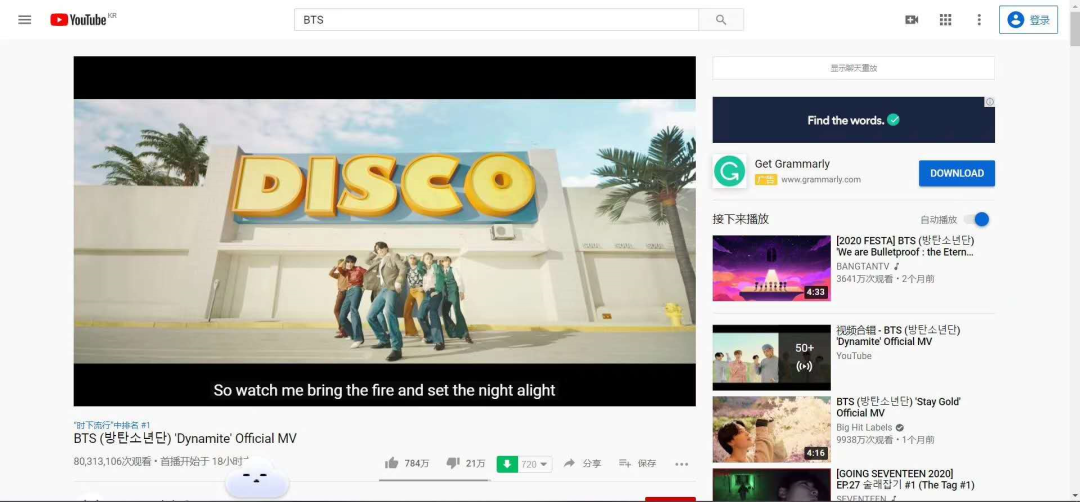Image resolution: width=1080 pixels, height=502 pixels.
Task: Expand the 720 quality dropdown
Action: (x=535, y=464)
